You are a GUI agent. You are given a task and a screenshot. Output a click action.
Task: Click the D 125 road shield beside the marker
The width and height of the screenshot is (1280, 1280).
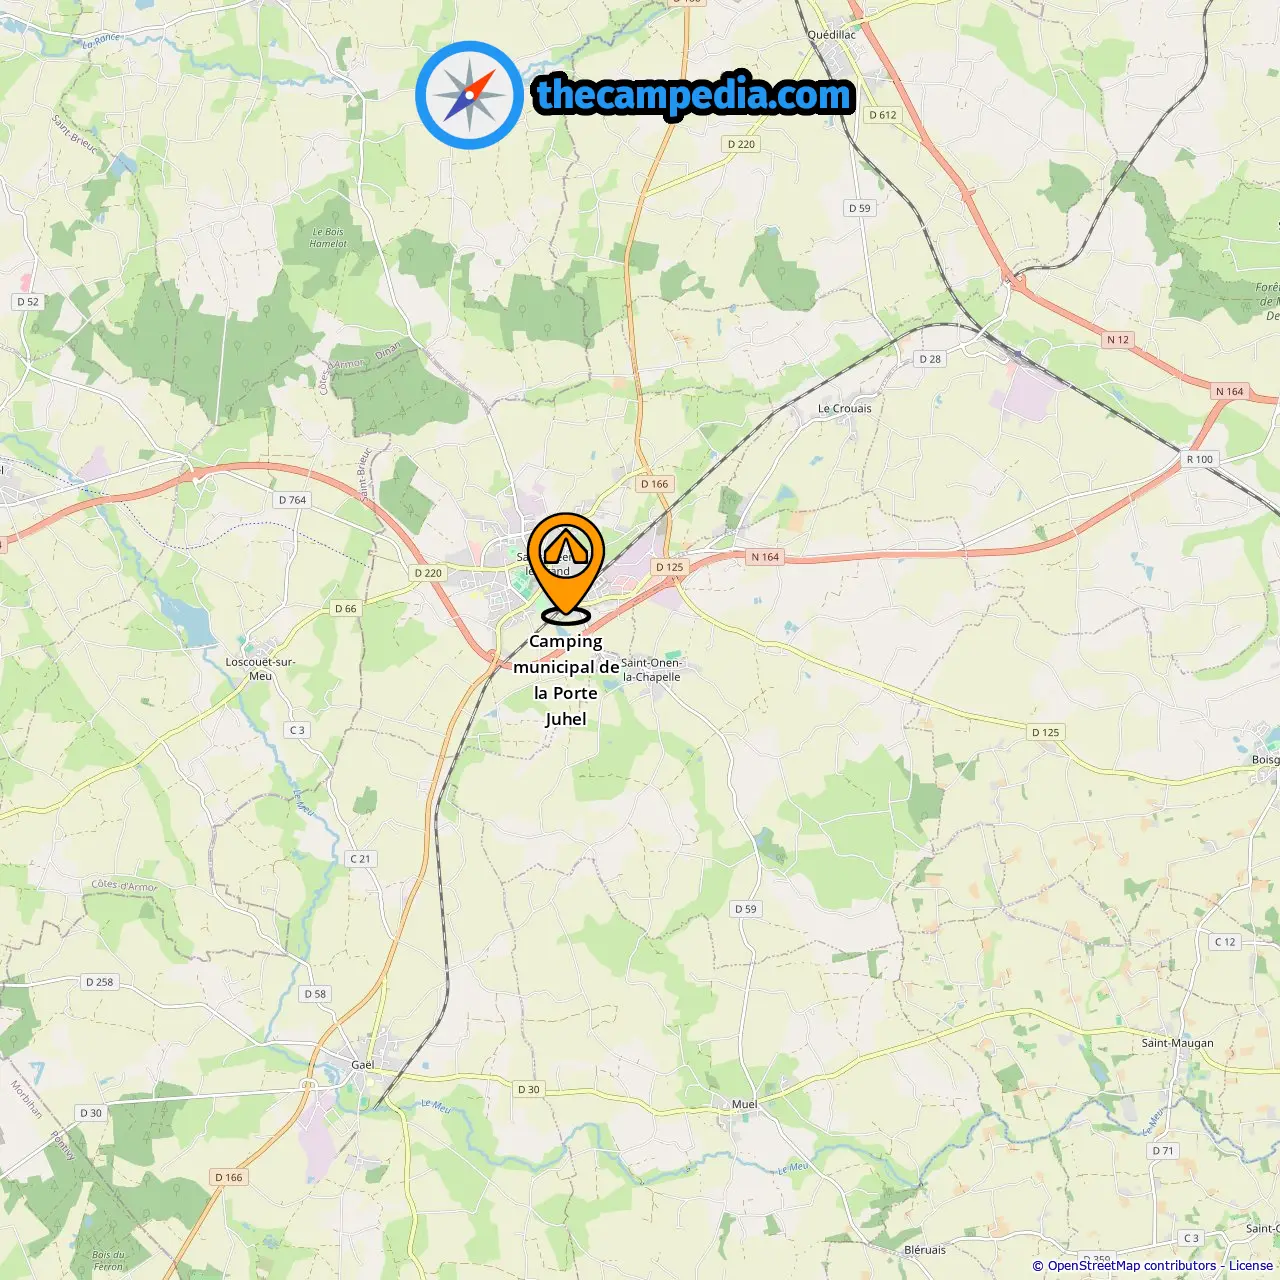tap(670, 567)
